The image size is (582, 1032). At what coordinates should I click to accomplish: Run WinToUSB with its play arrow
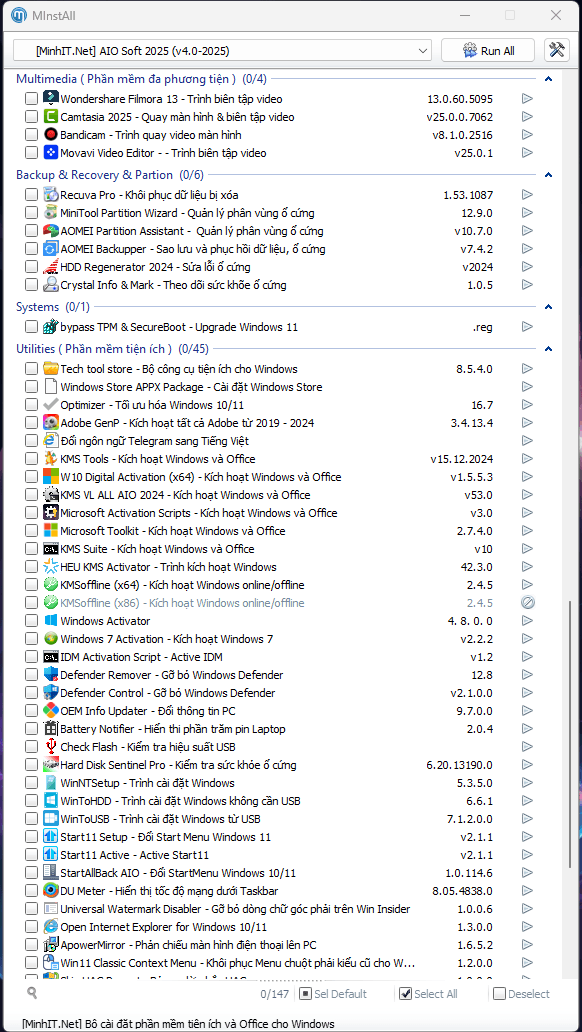[527, 819]
